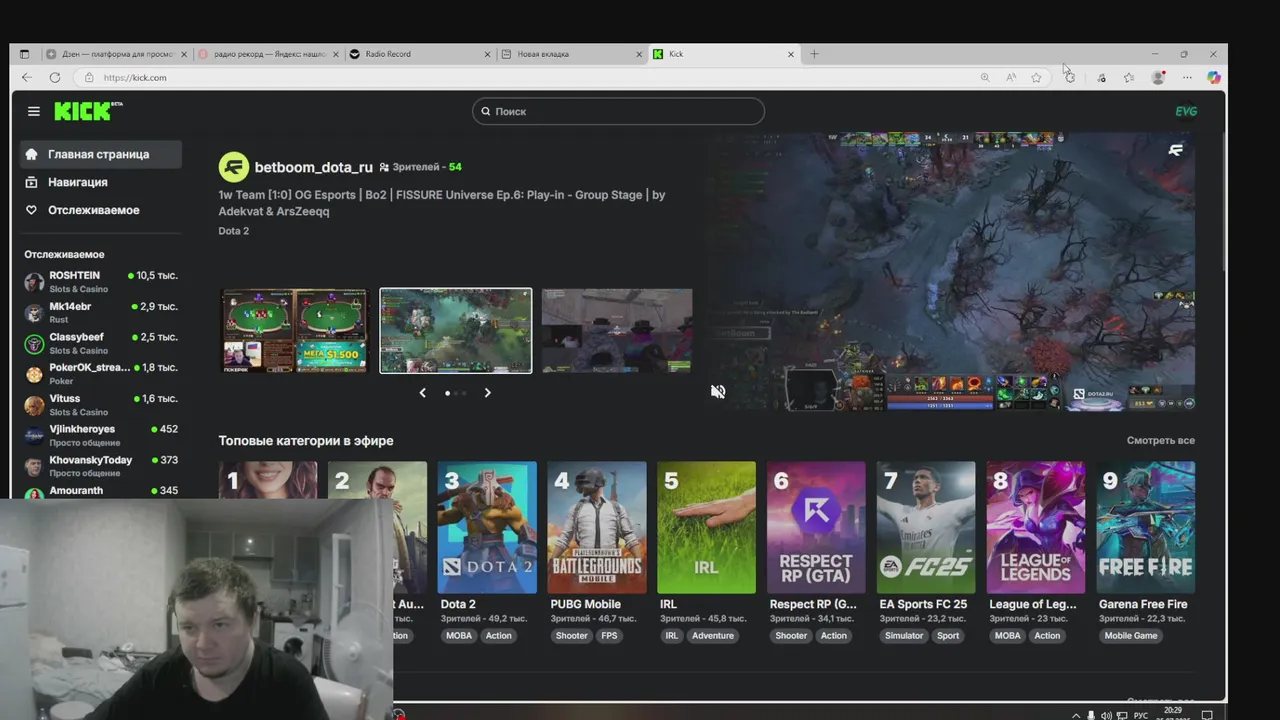Select the highlighted Dota stream thumbnail
Screen dimensions: 1280x720
point(456,331)
